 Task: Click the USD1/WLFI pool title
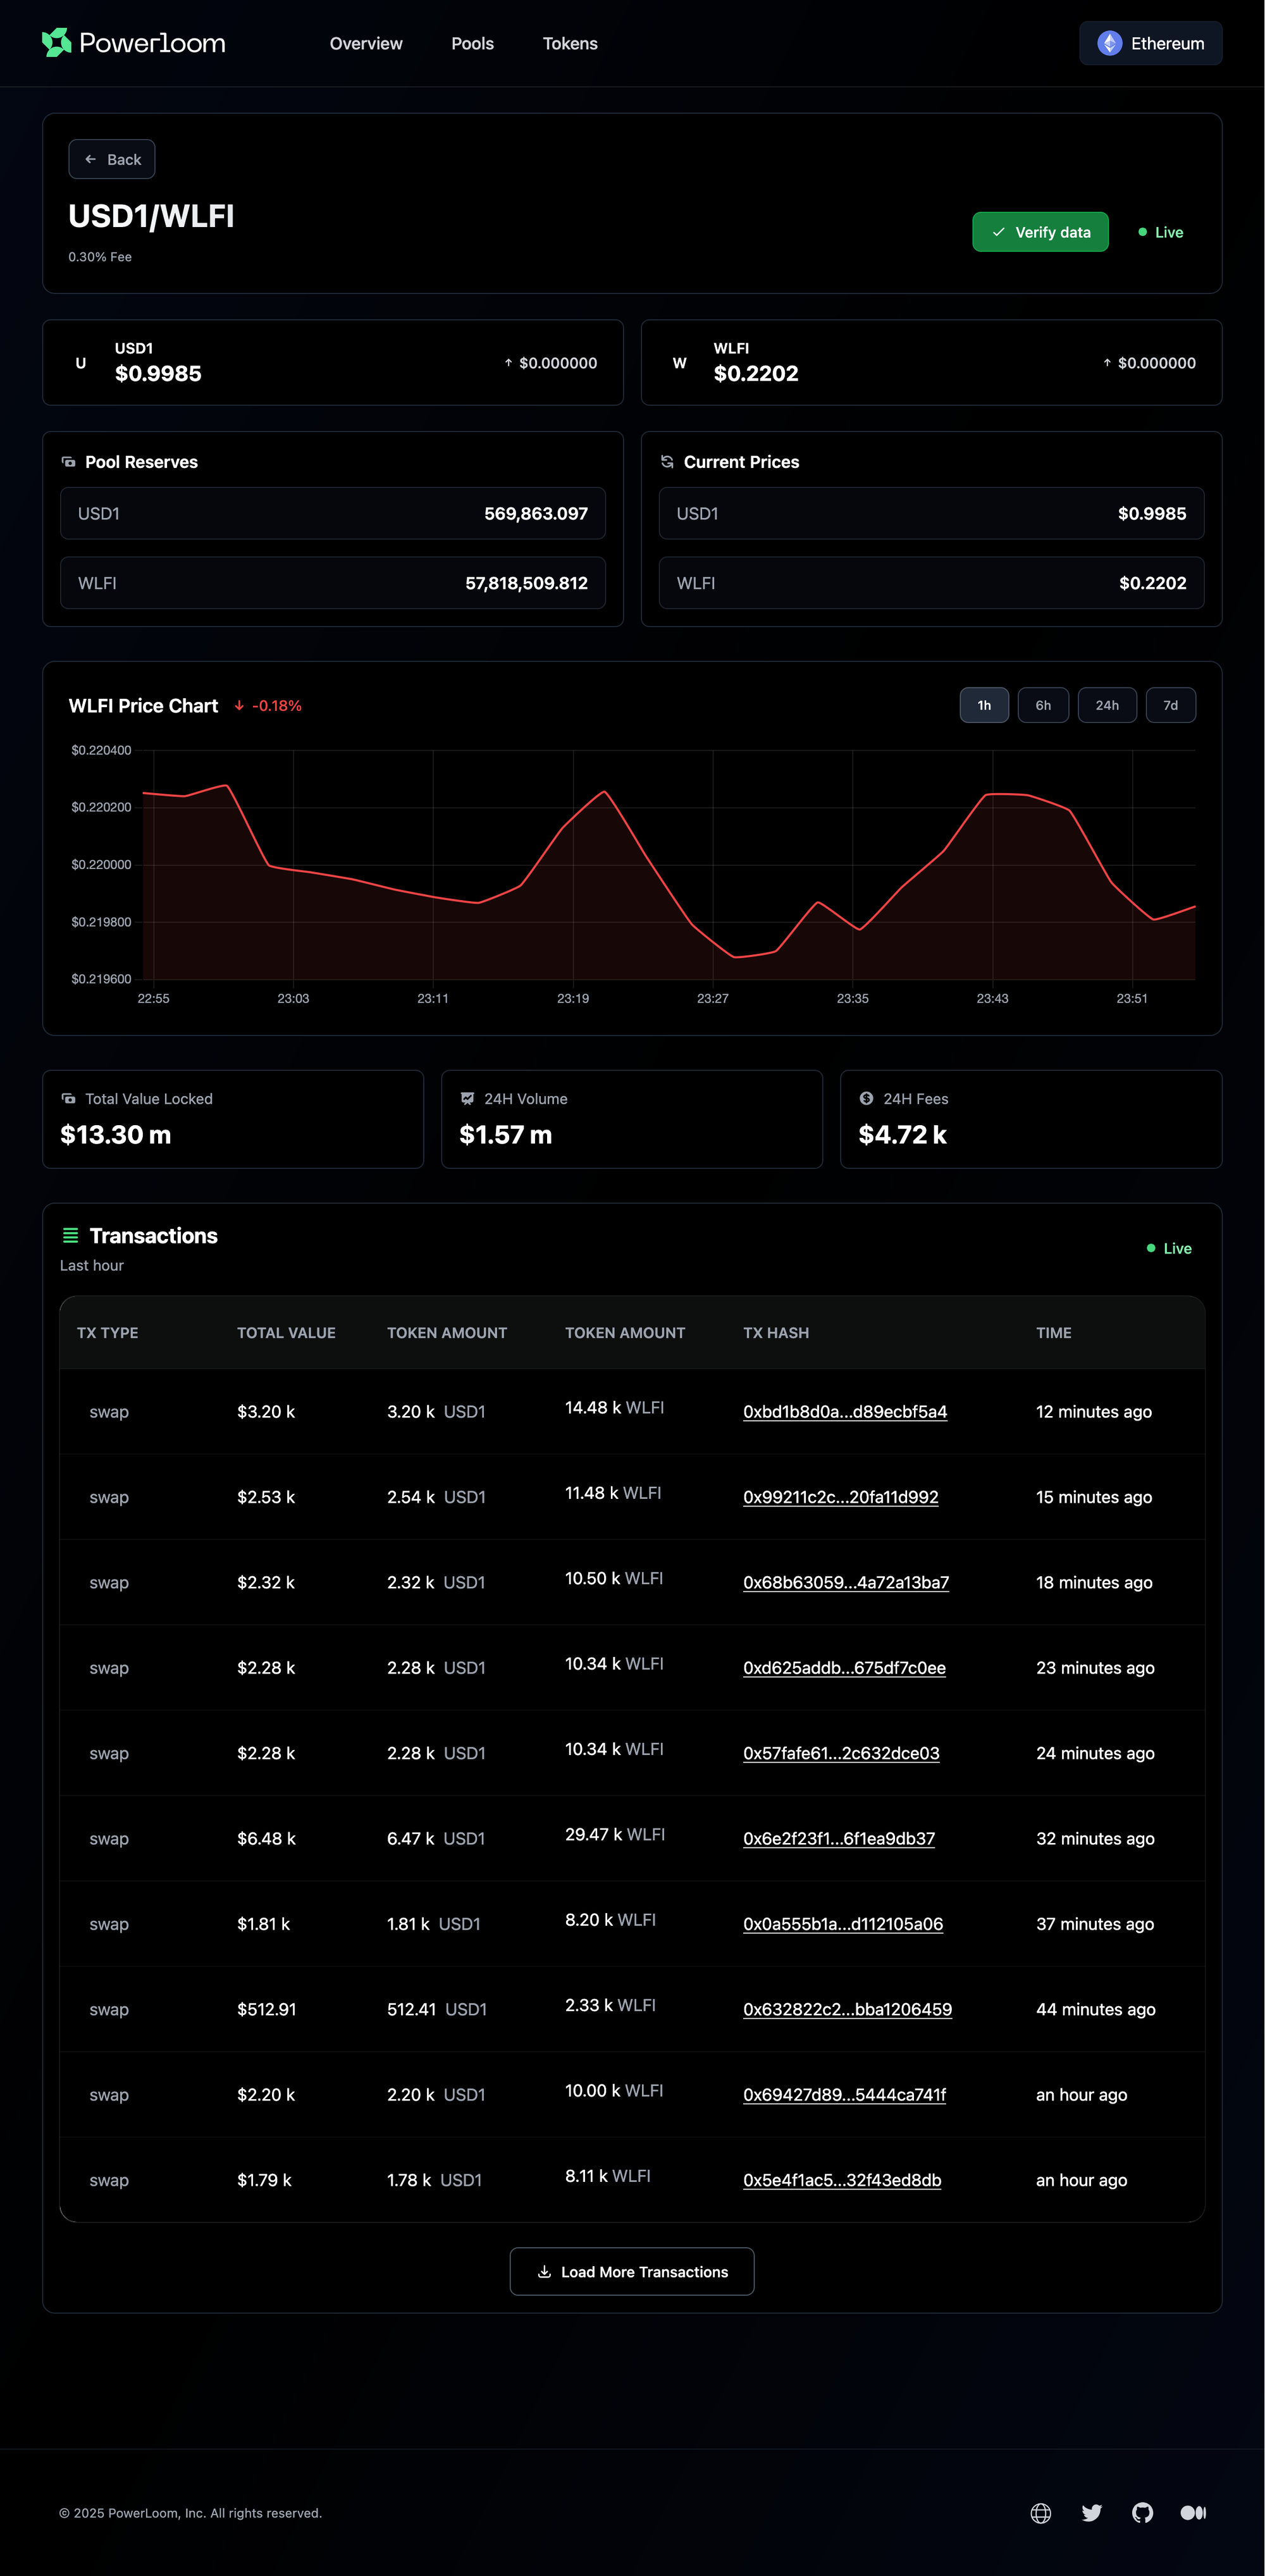[151, 216]
